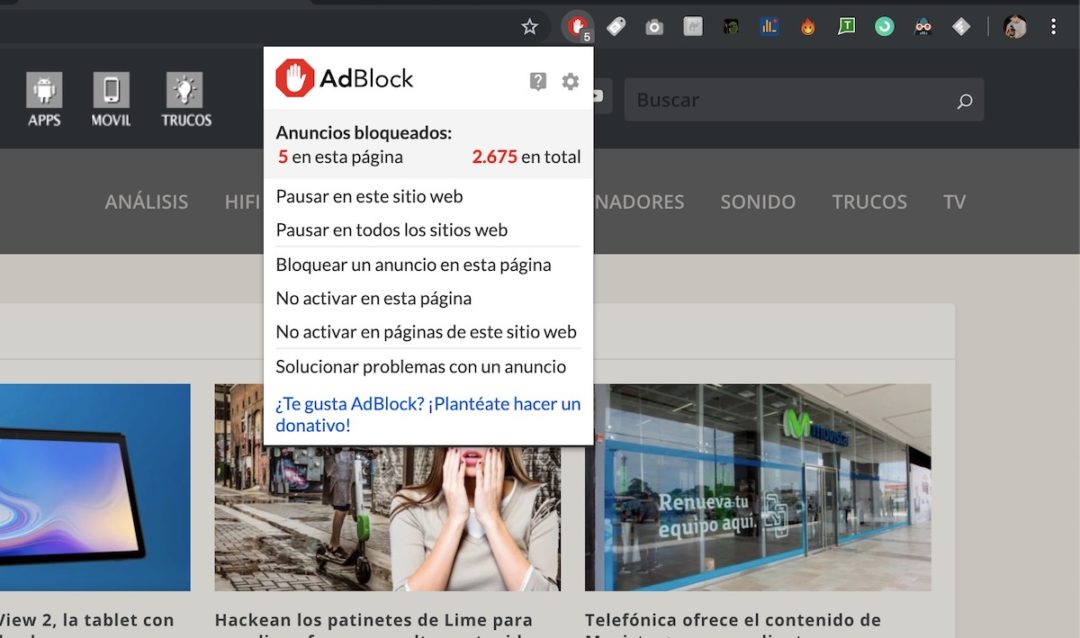Click the '2.675 en total' counter
Viewport: 1080px width, 638px height.
coord(526,157)
